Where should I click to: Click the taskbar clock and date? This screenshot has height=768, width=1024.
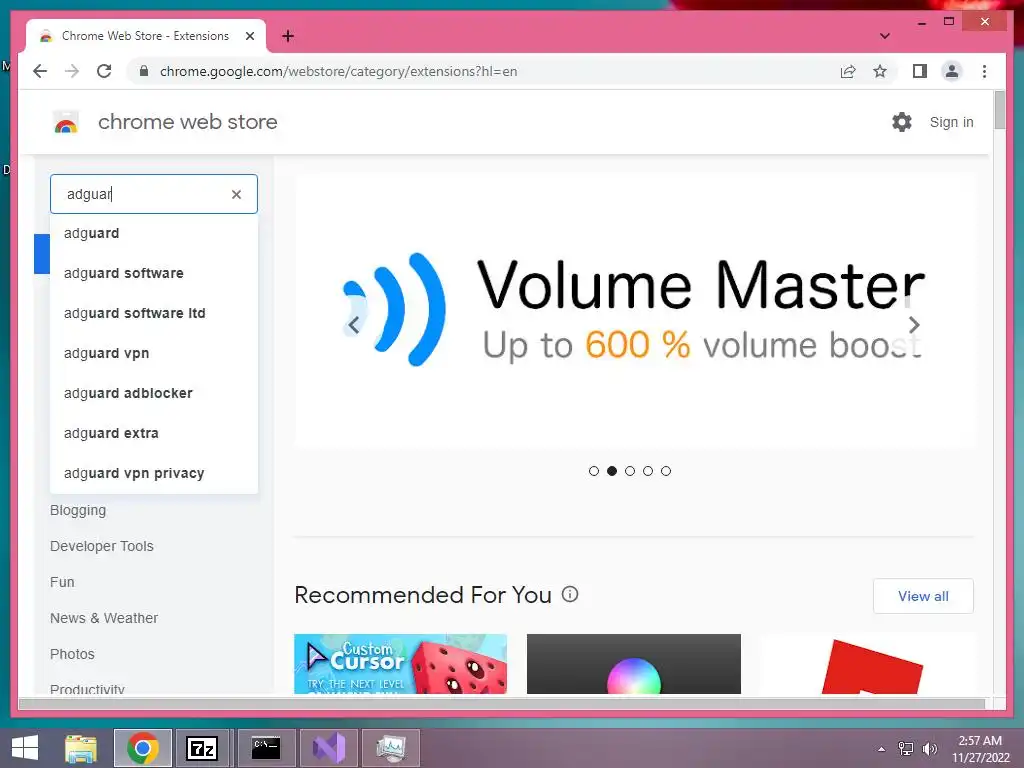tap(980, 749)
